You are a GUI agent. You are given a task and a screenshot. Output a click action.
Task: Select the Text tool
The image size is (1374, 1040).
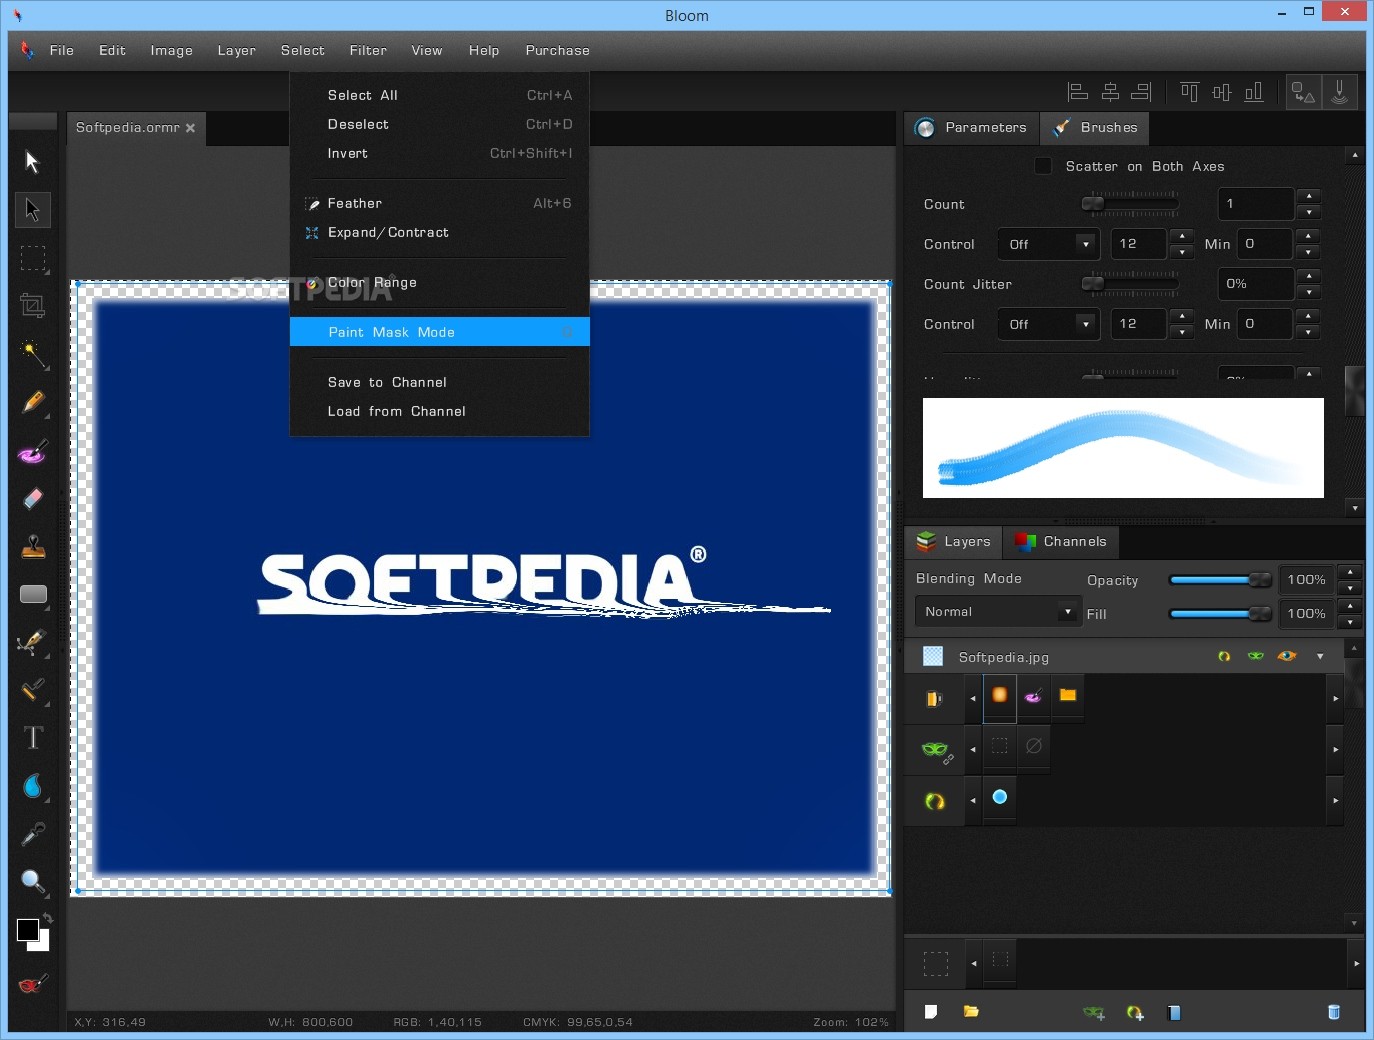click(33, 737)
